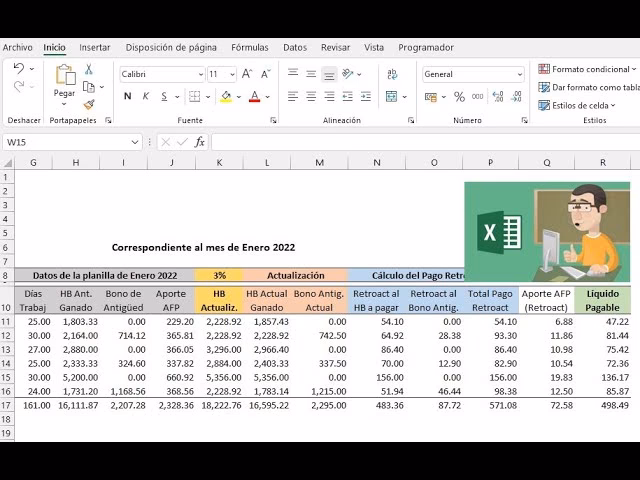Open Calibri font name dropdown
640x480 pixels.
200,74
